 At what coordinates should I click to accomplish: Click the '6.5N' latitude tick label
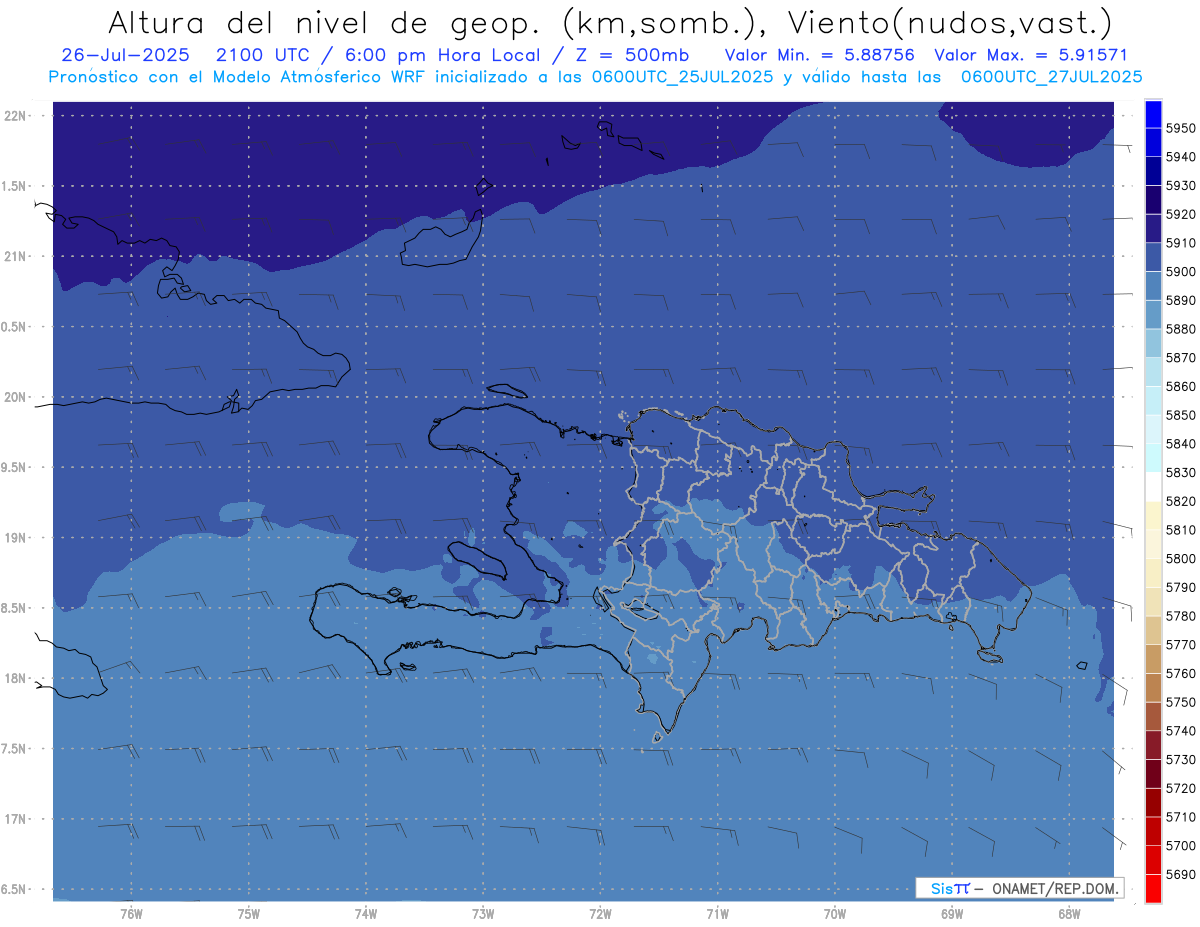pyautogui.click(x=14, y=889)
